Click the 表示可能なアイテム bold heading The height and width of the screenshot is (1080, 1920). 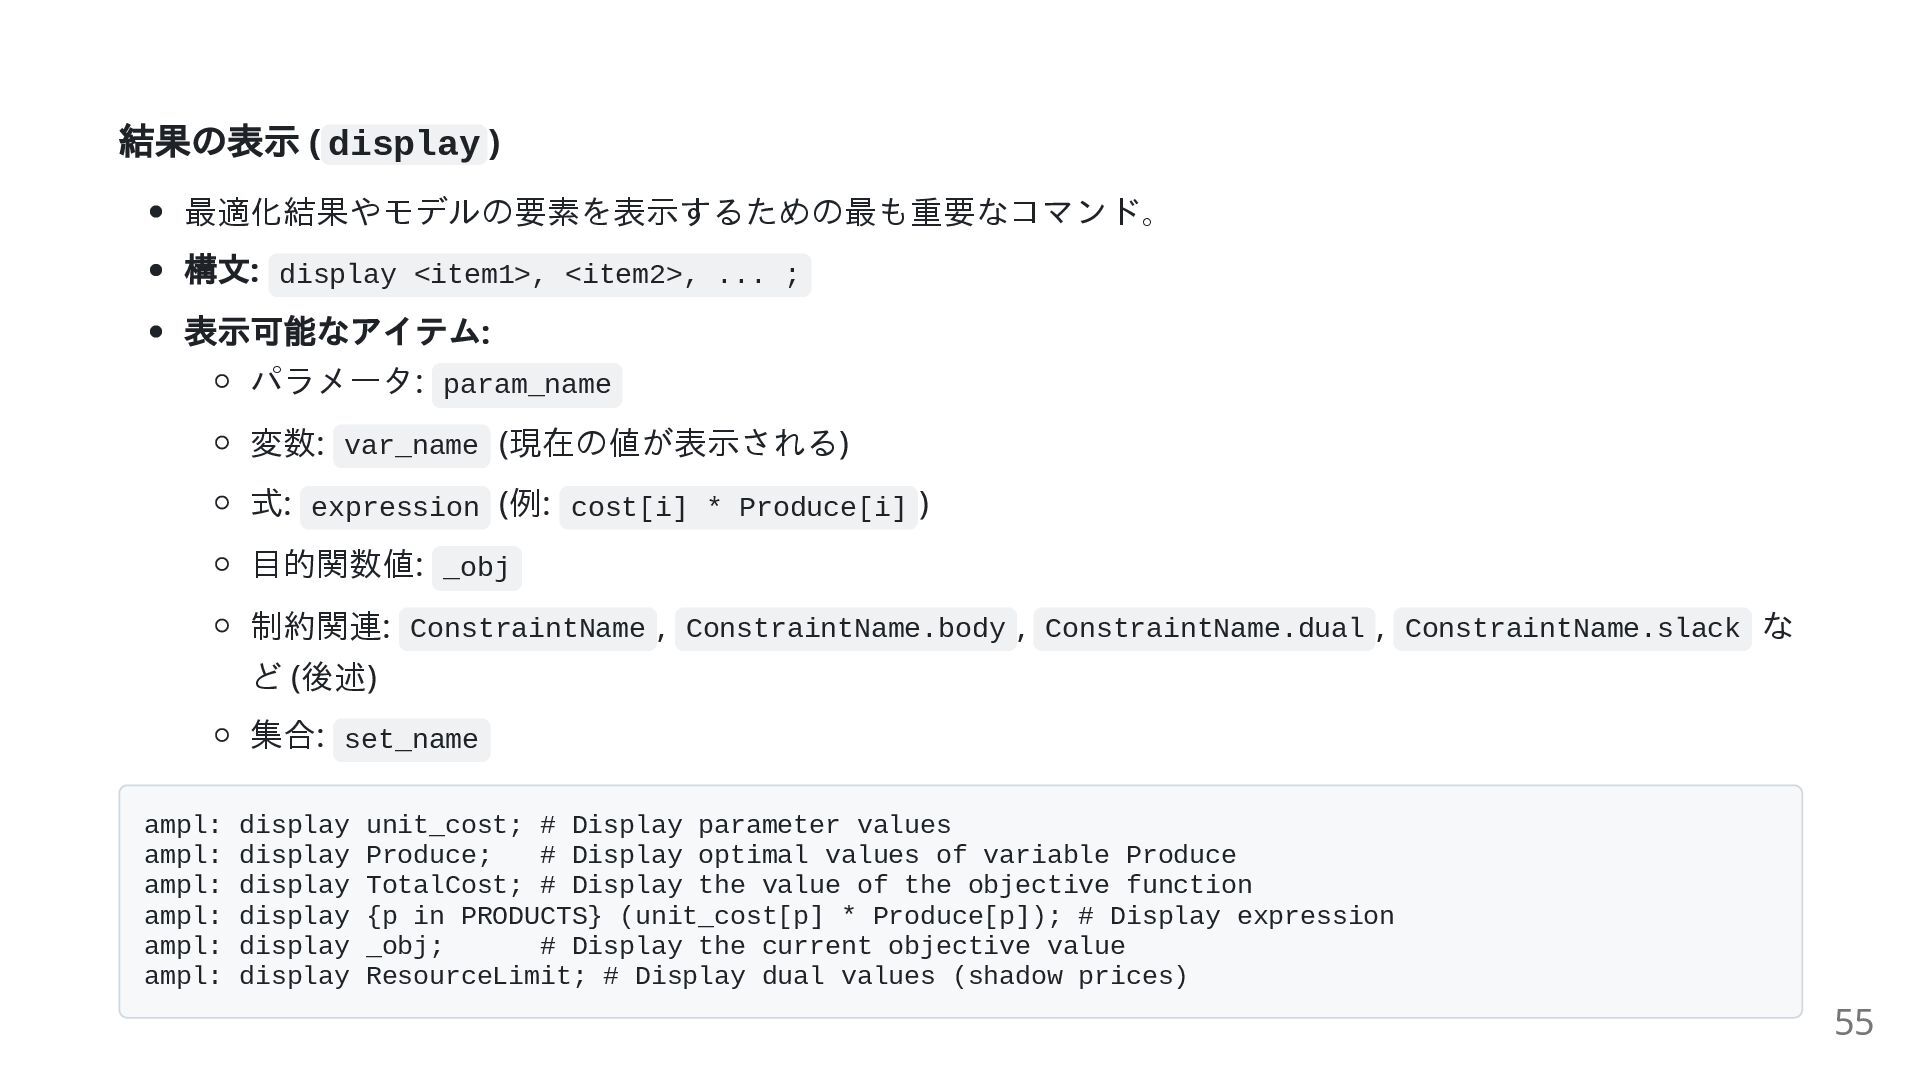tap(337, 332)
